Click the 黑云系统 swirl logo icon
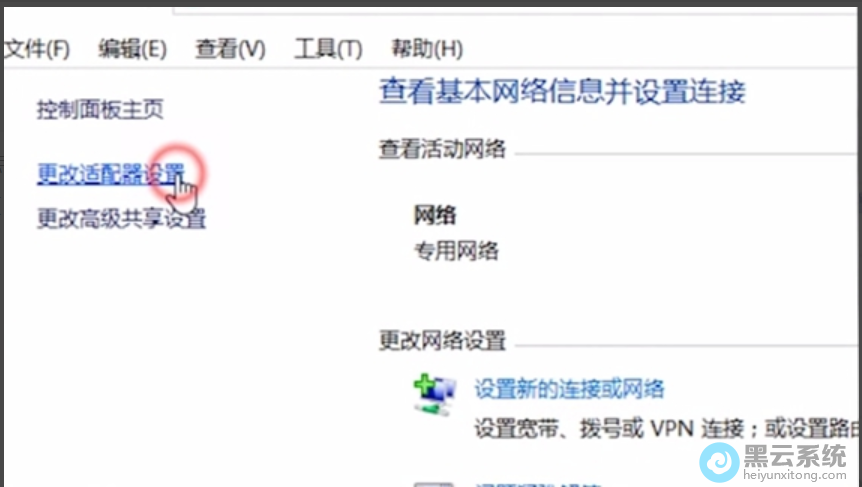Screen dimensions: 862x487 [x=719, y=462]
